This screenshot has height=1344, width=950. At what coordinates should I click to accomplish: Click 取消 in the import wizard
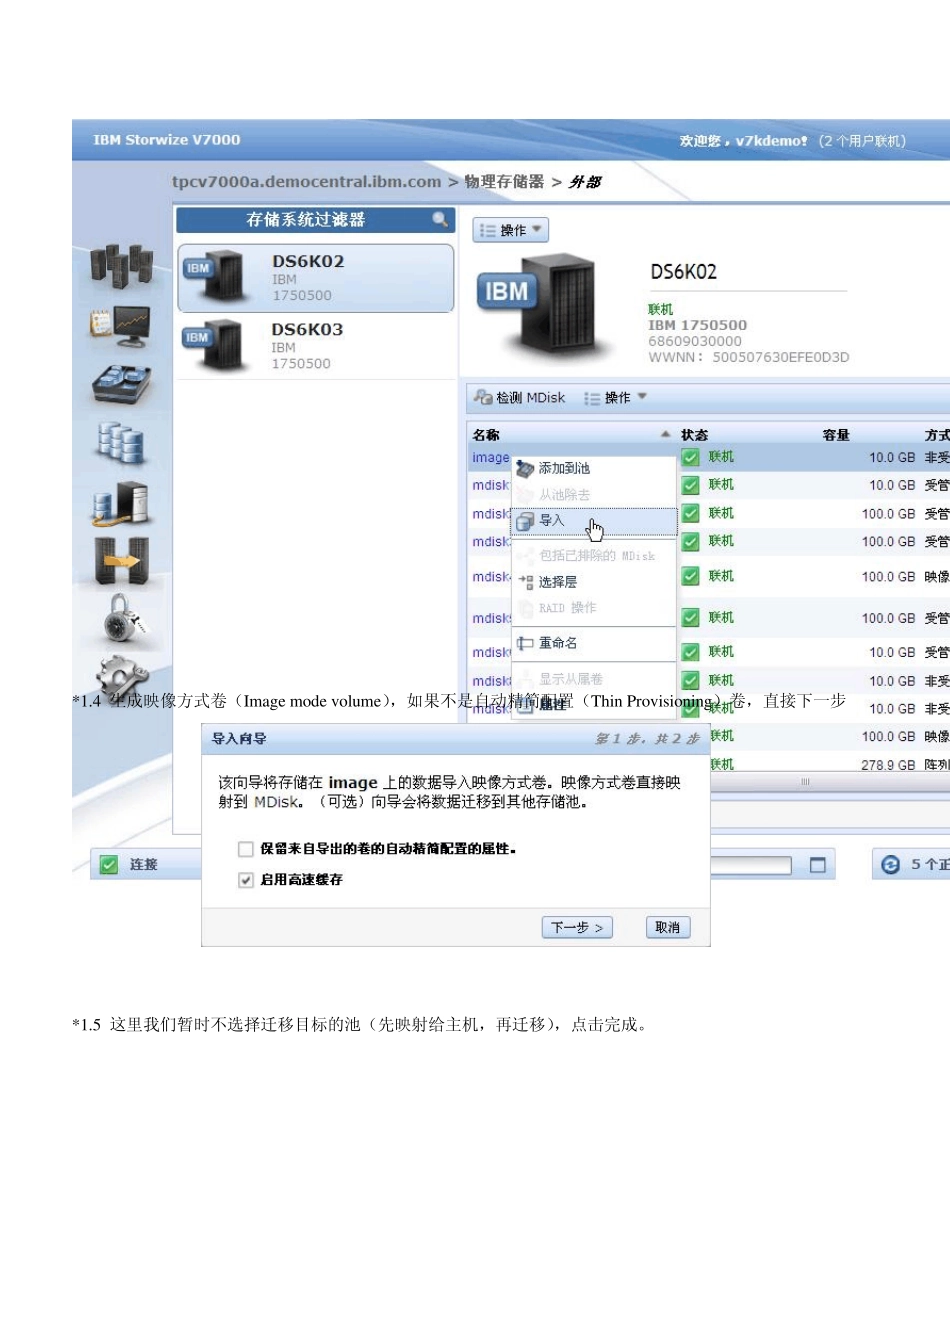tap(667, 928)
